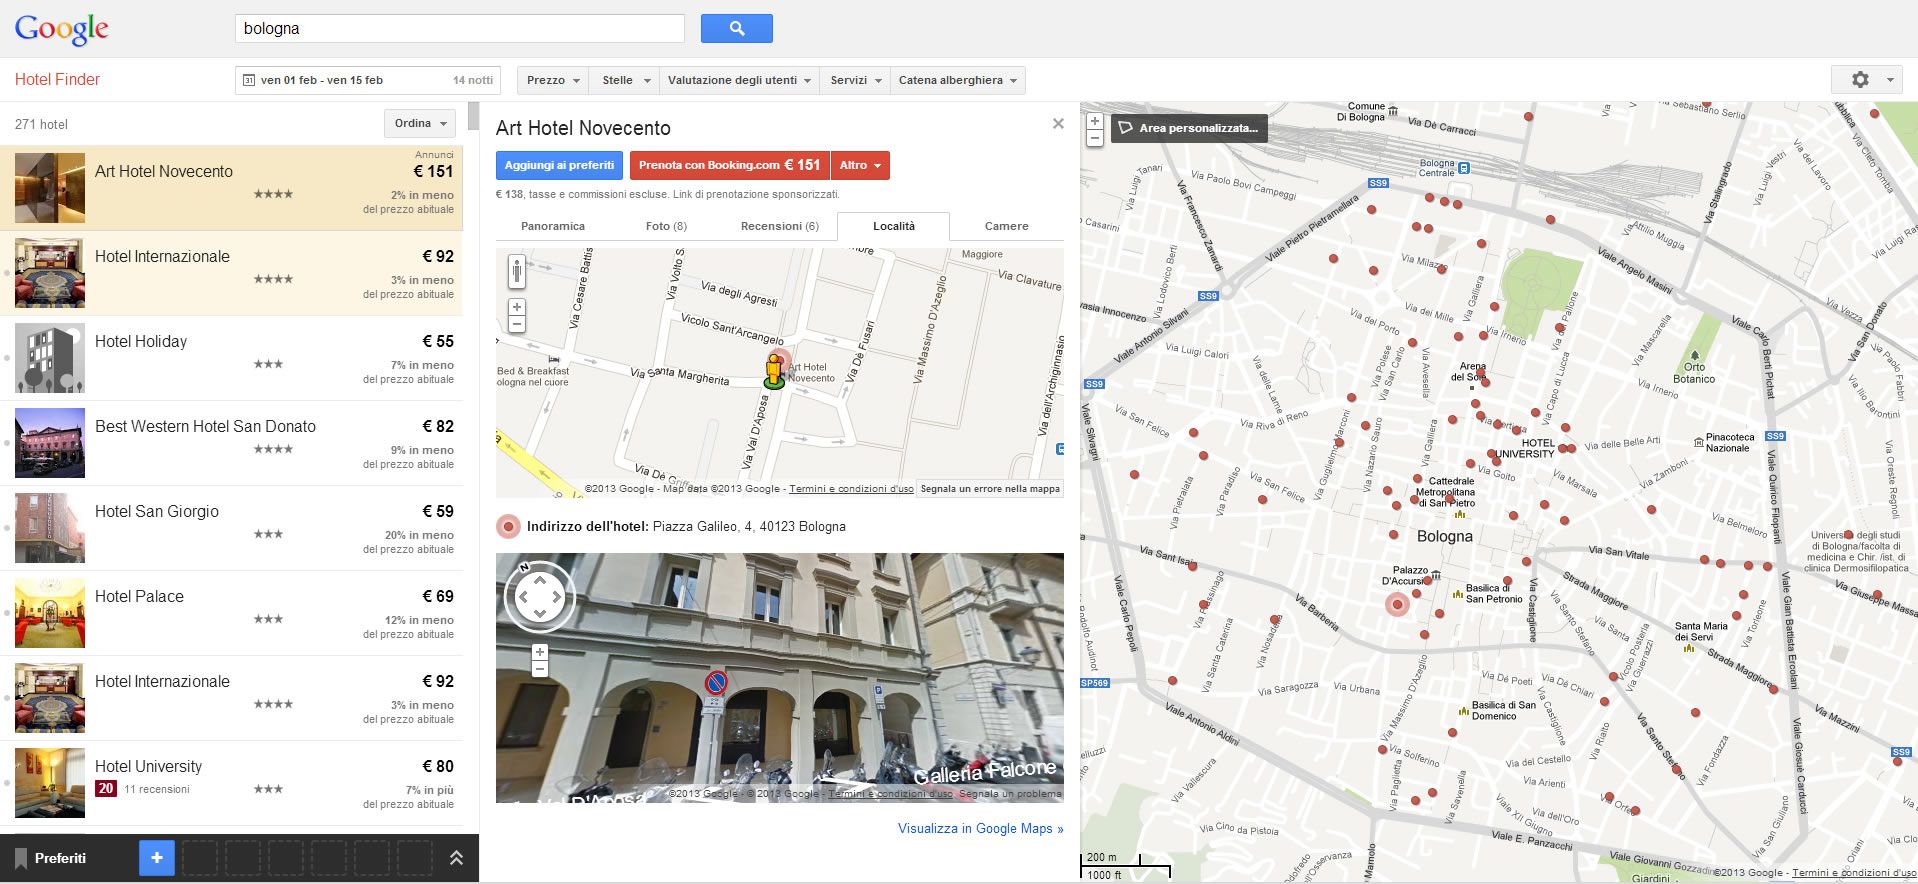This screenshot has width=1918, height=884.
Task: Zoom out on the small location map
Action: tap(516, 324)
